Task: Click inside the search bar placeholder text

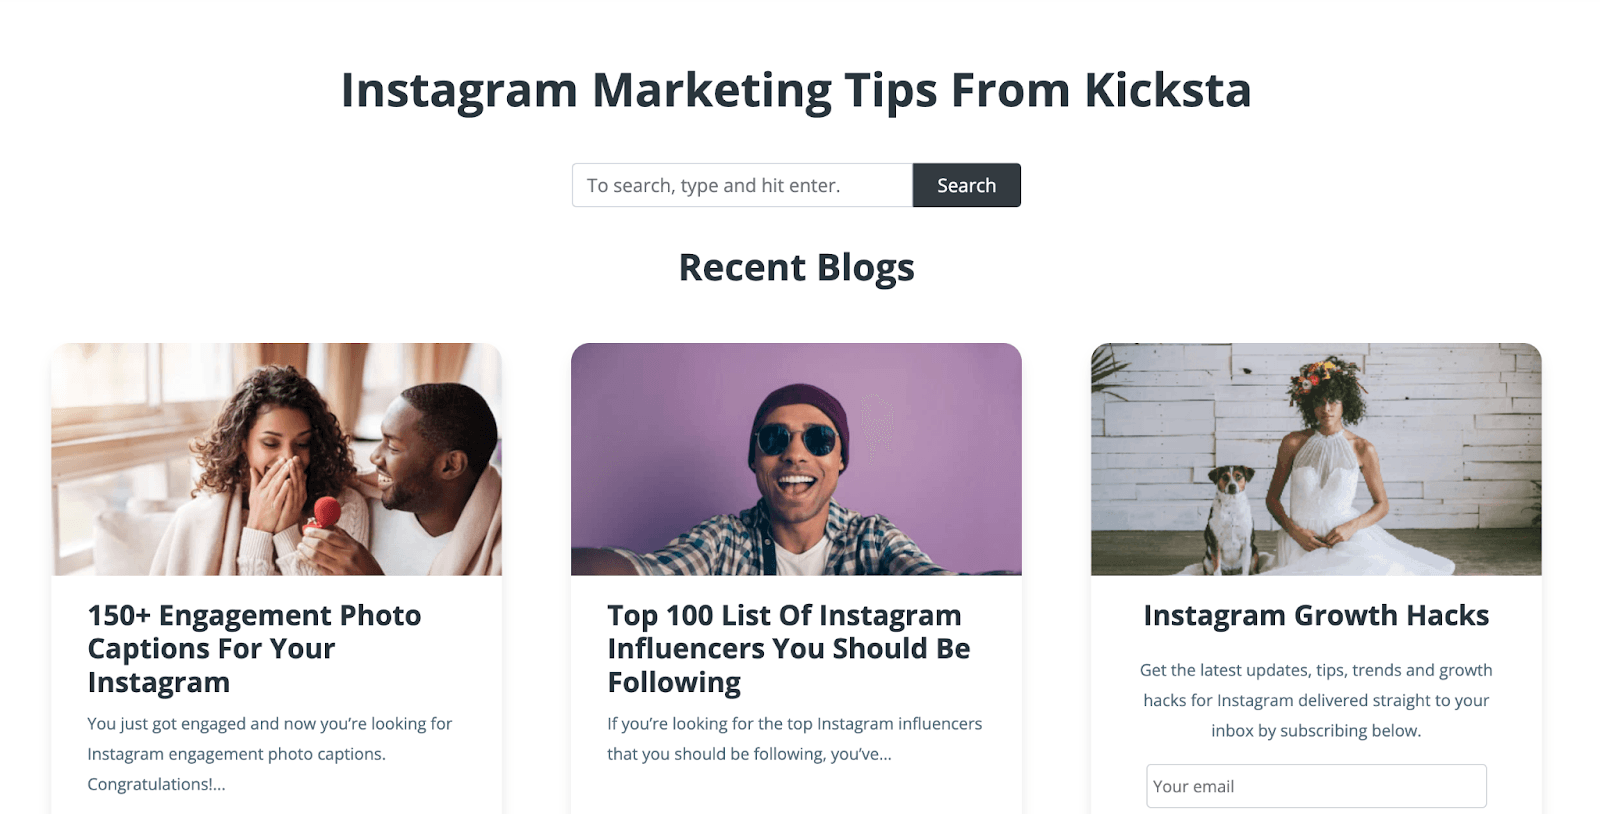Action: [x=713, y=184]
